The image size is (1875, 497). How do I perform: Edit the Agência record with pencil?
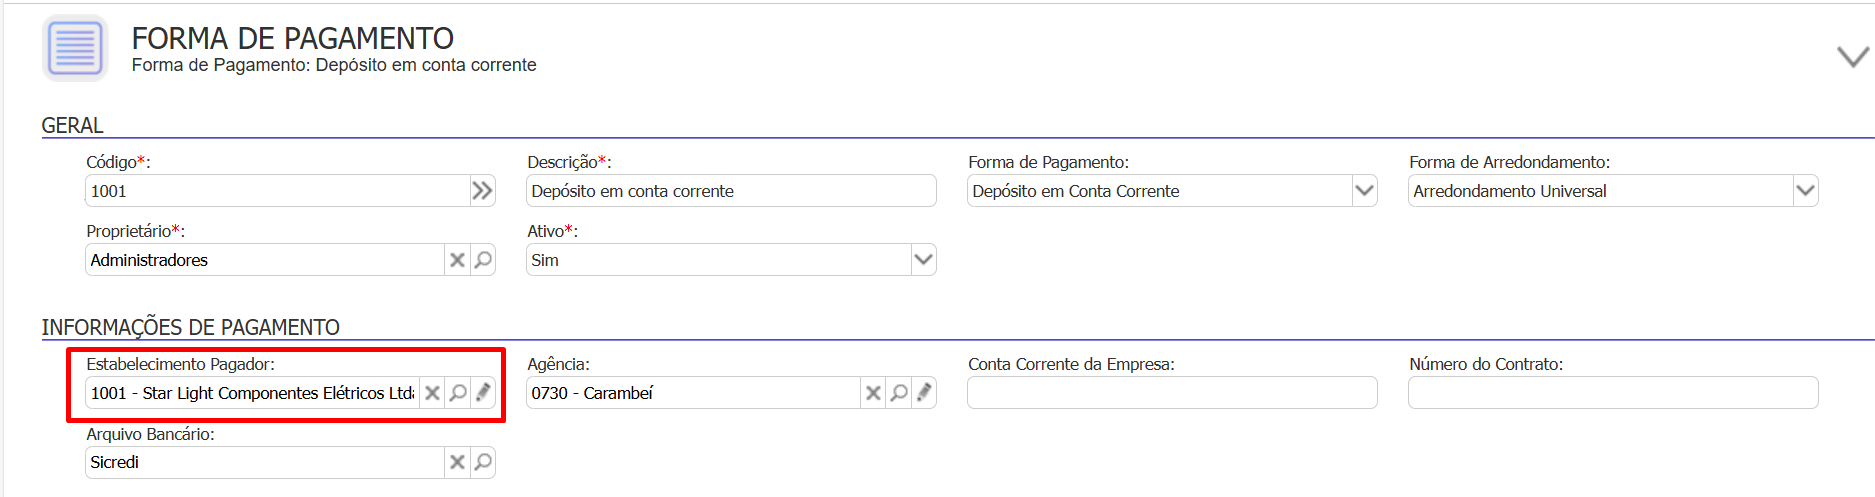point(924,393)
